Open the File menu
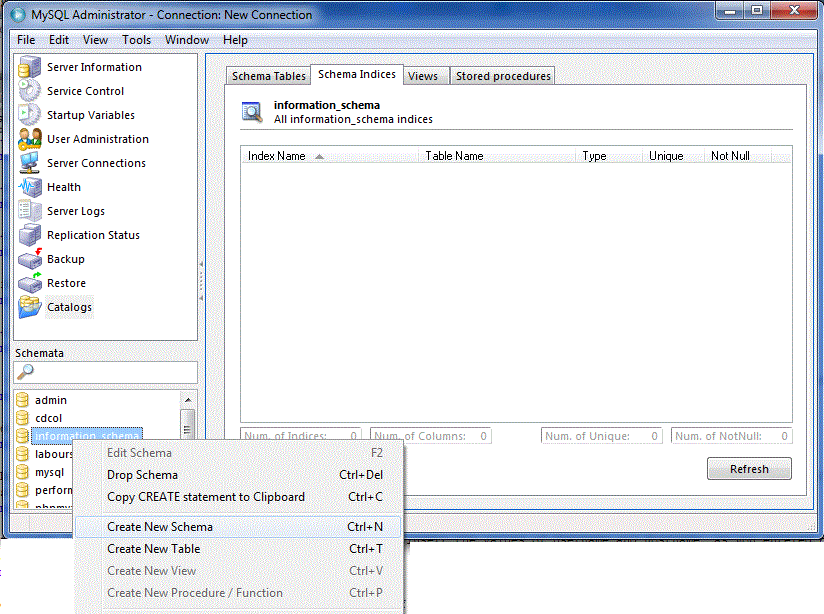824x614 pixels. tap(26, 40)
